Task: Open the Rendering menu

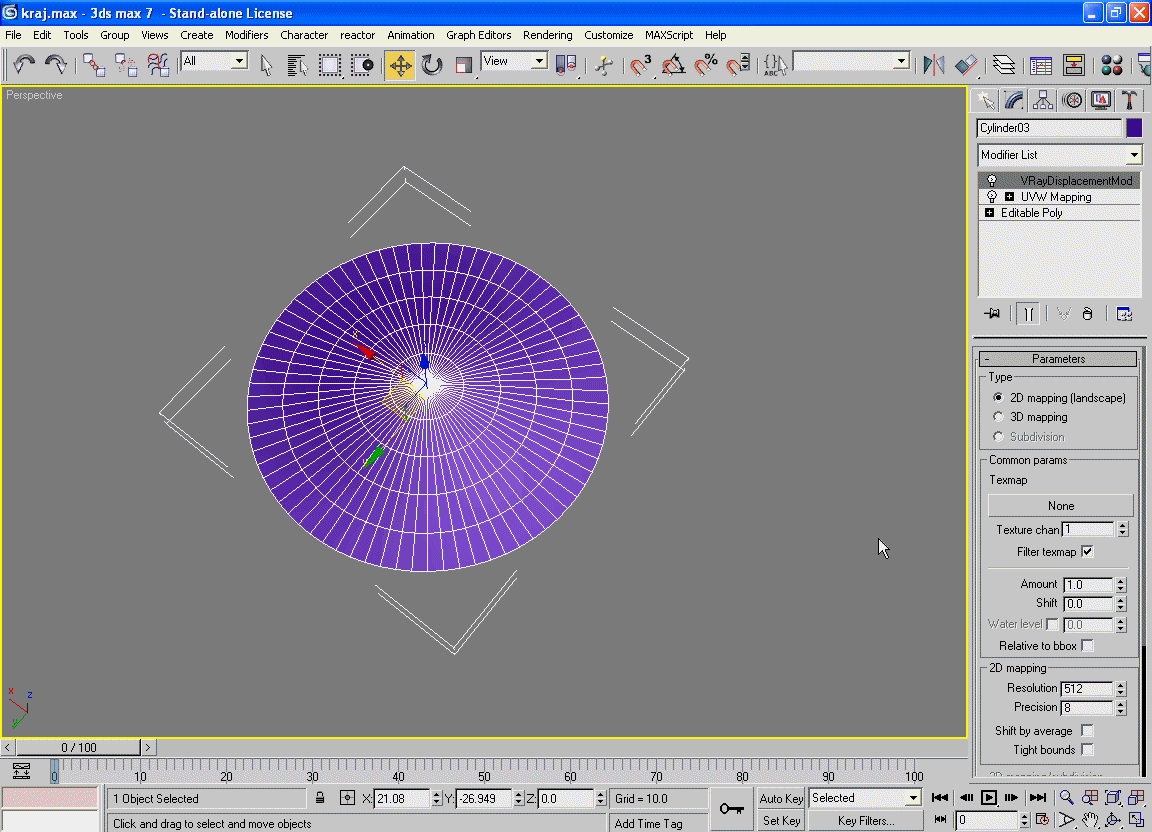Action: 547,35
